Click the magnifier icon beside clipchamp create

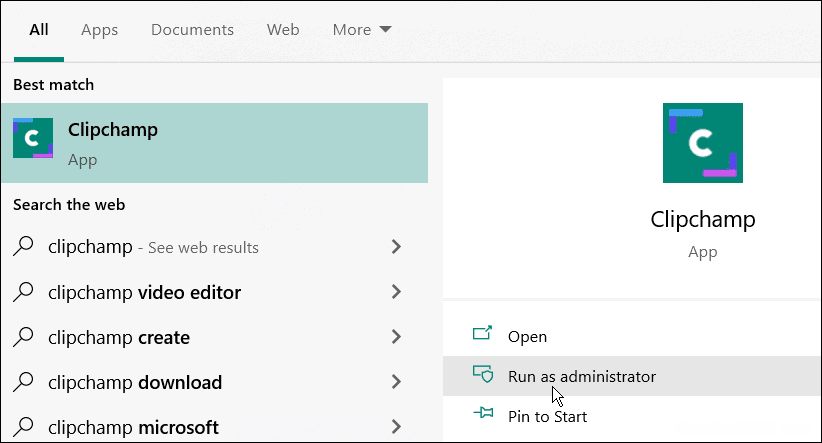pos(24,337)
